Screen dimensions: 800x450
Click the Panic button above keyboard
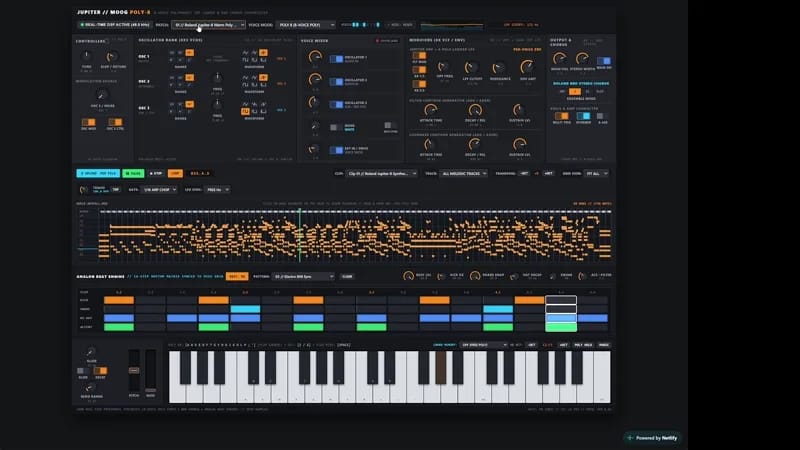tap(604, 345)
